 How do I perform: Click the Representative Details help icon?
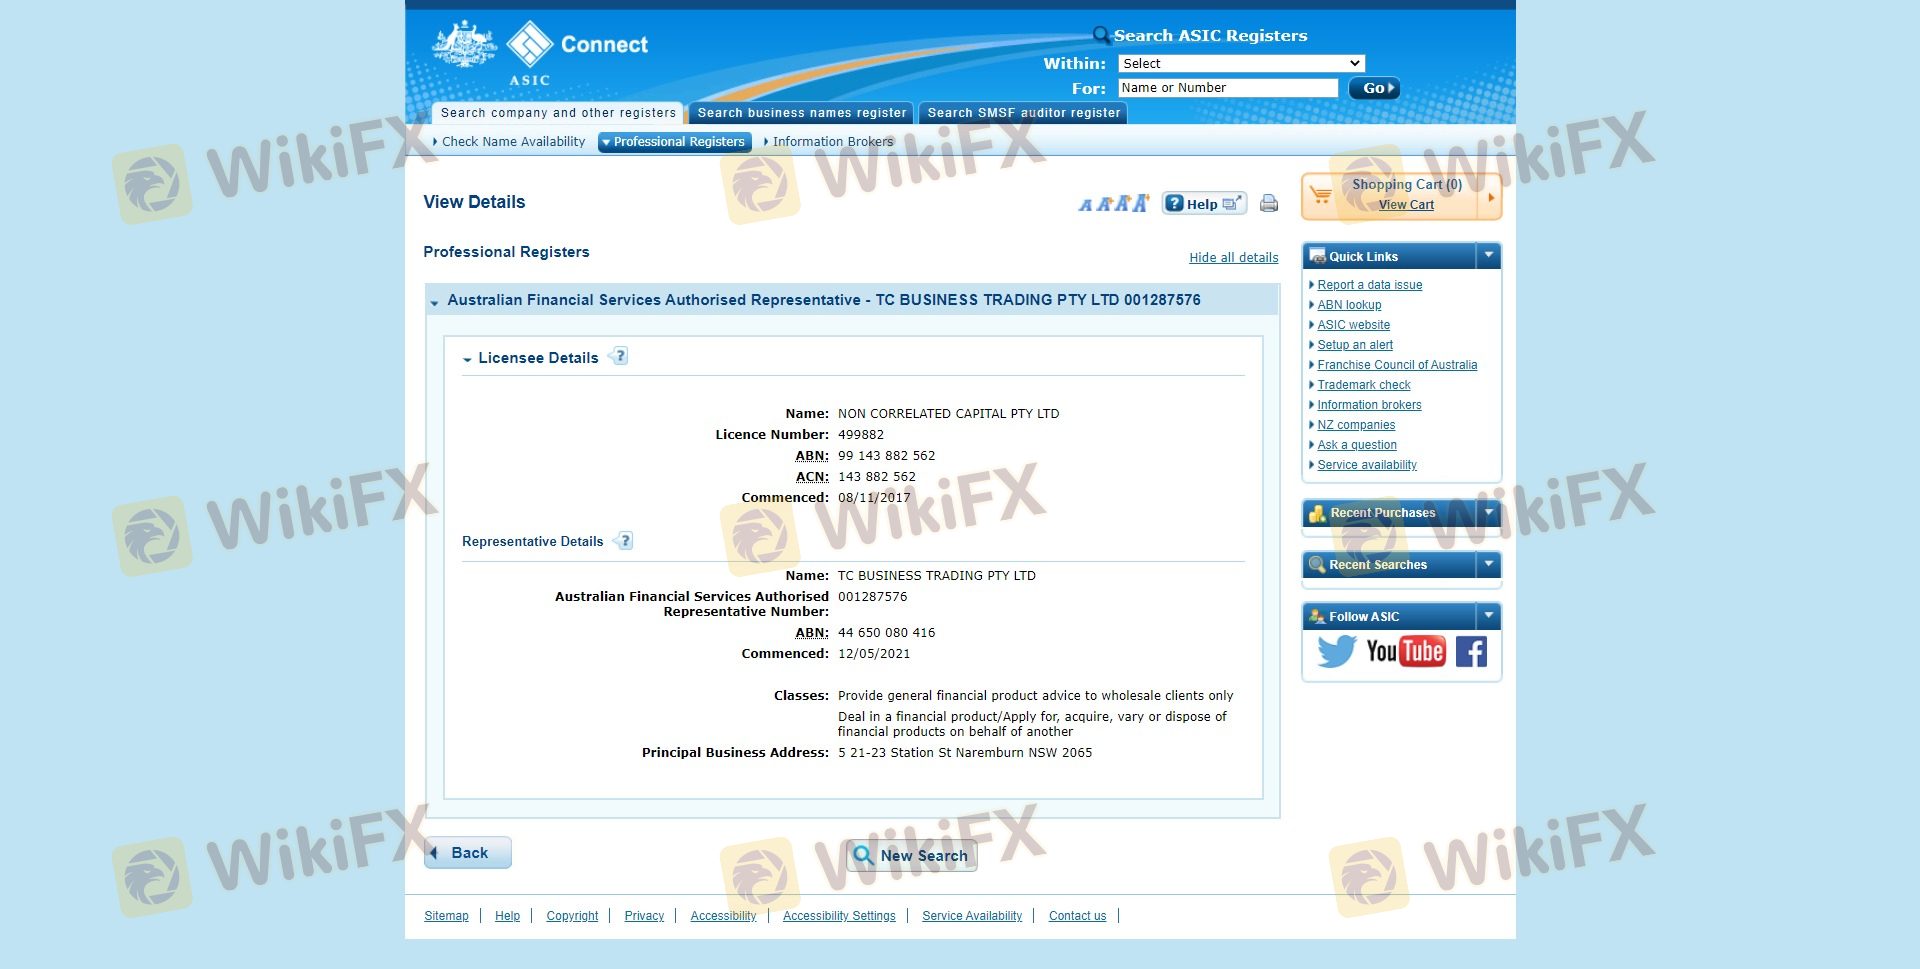(624, 541)
